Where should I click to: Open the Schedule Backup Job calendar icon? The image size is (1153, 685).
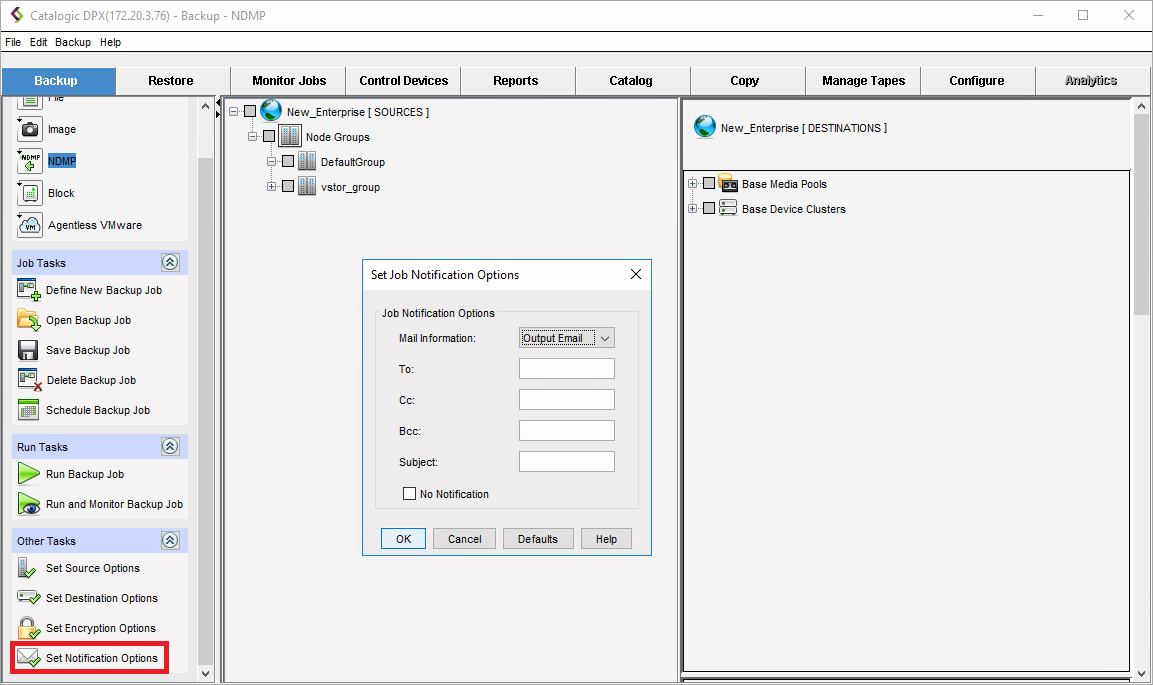pos(29,410)
